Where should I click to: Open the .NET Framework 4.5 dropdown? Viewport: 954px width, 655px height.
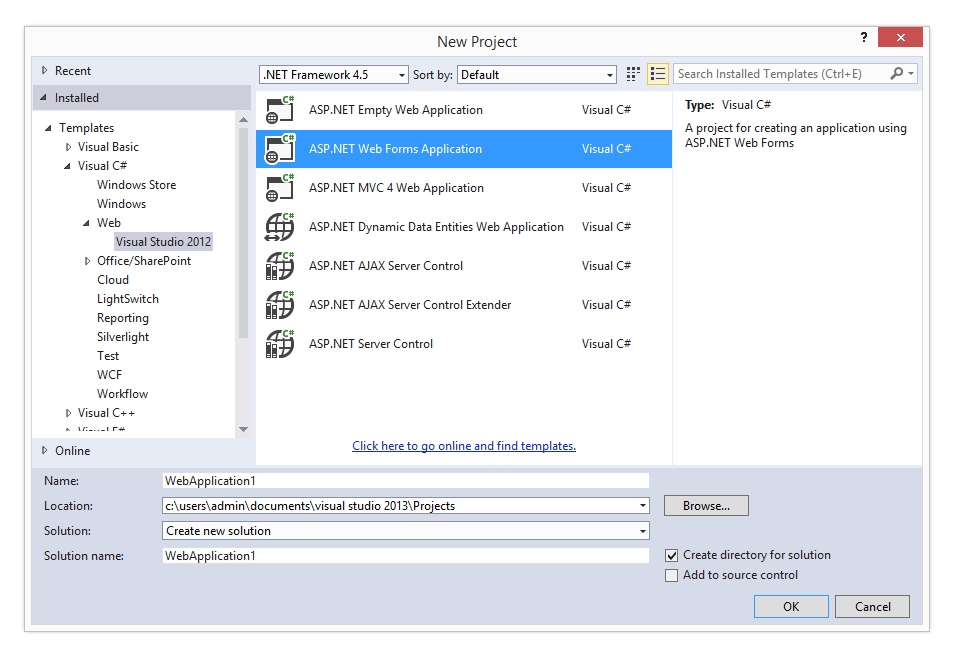tap(334, 75)
